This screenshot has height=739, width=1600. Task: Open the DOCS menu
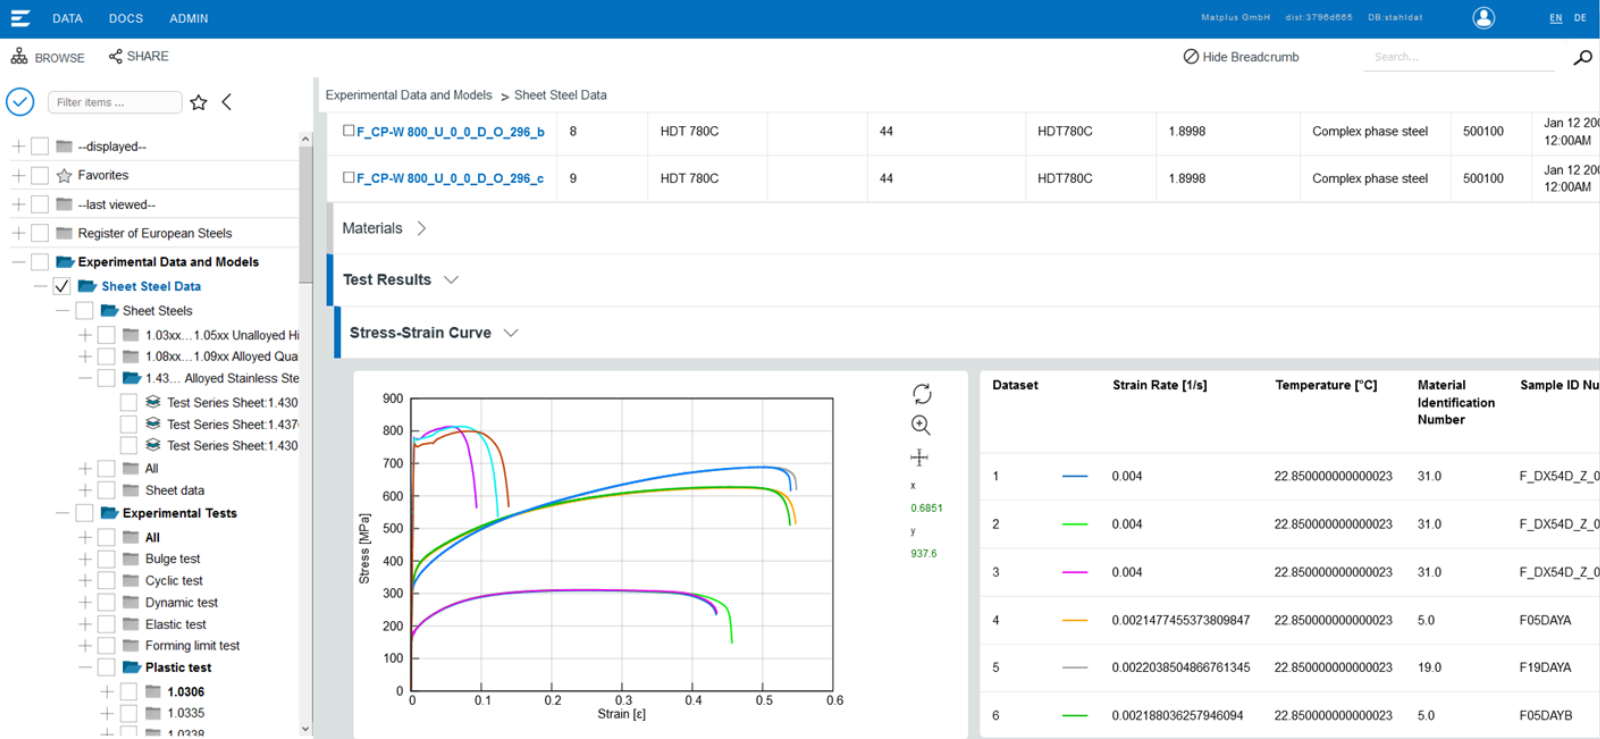[x=126, y=18]
